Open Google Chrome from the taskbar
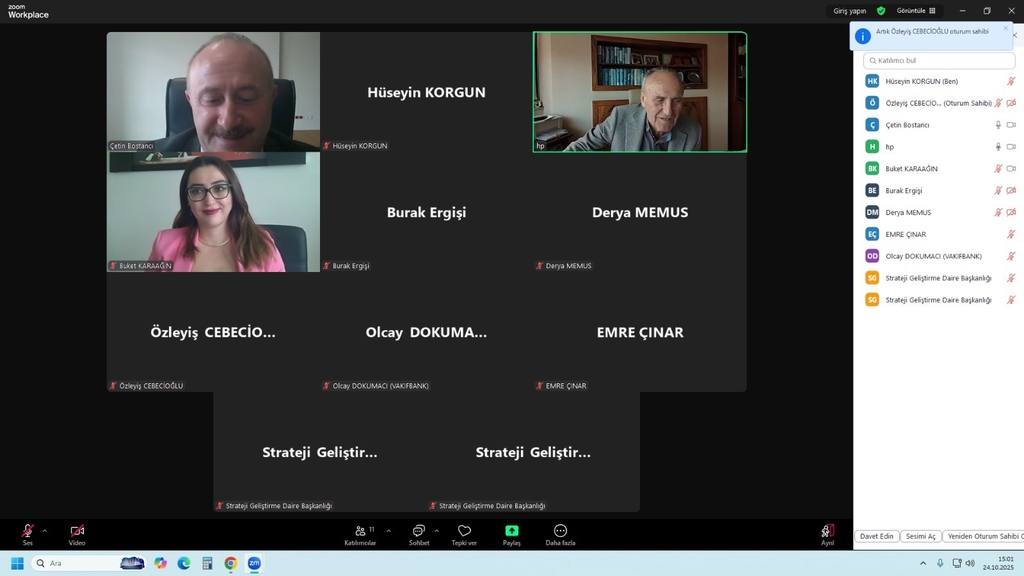Screen dimensions: 1024x576 pos(231,564)
